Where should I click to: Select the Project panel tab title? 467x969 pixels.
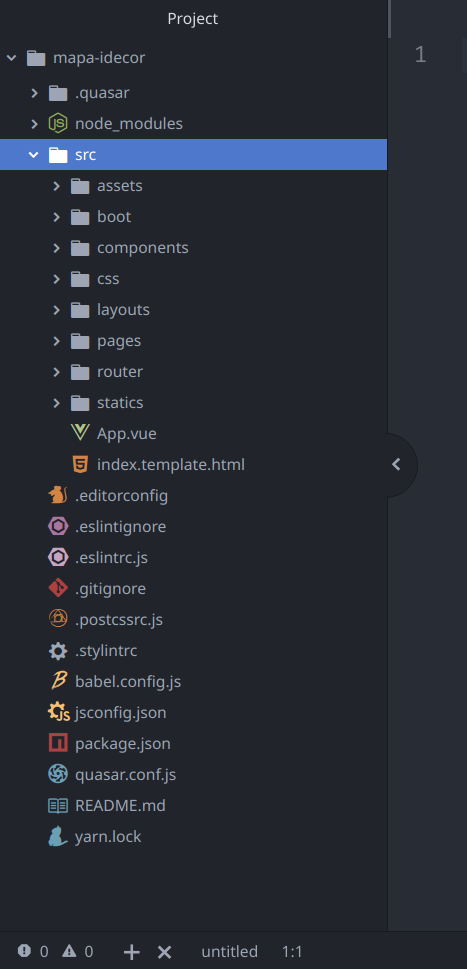click(x=193, y=19)
